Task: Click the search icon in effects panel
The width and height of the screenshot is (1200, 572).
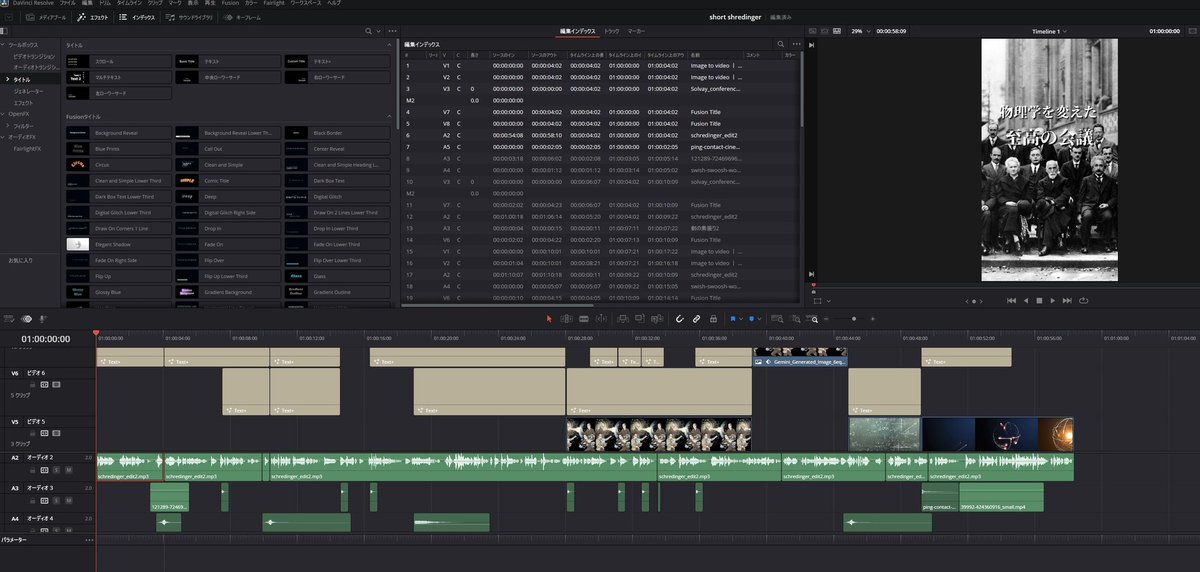Action: coord(367,32)
